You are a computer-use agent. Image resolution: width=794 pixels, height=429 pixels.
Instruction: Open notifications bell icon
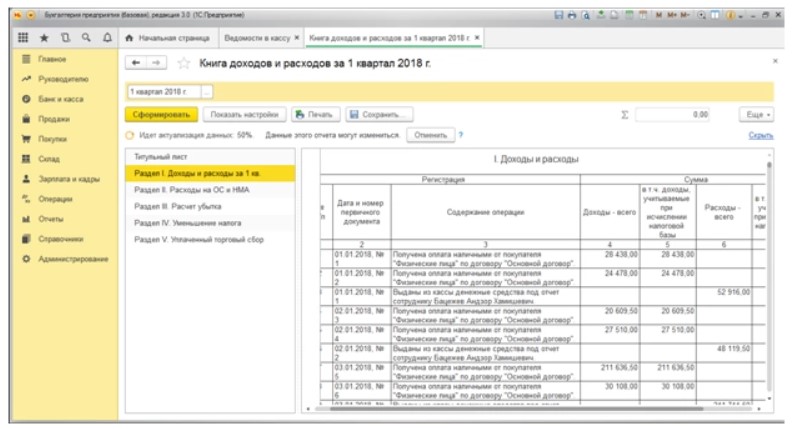[x=107, y=38]
